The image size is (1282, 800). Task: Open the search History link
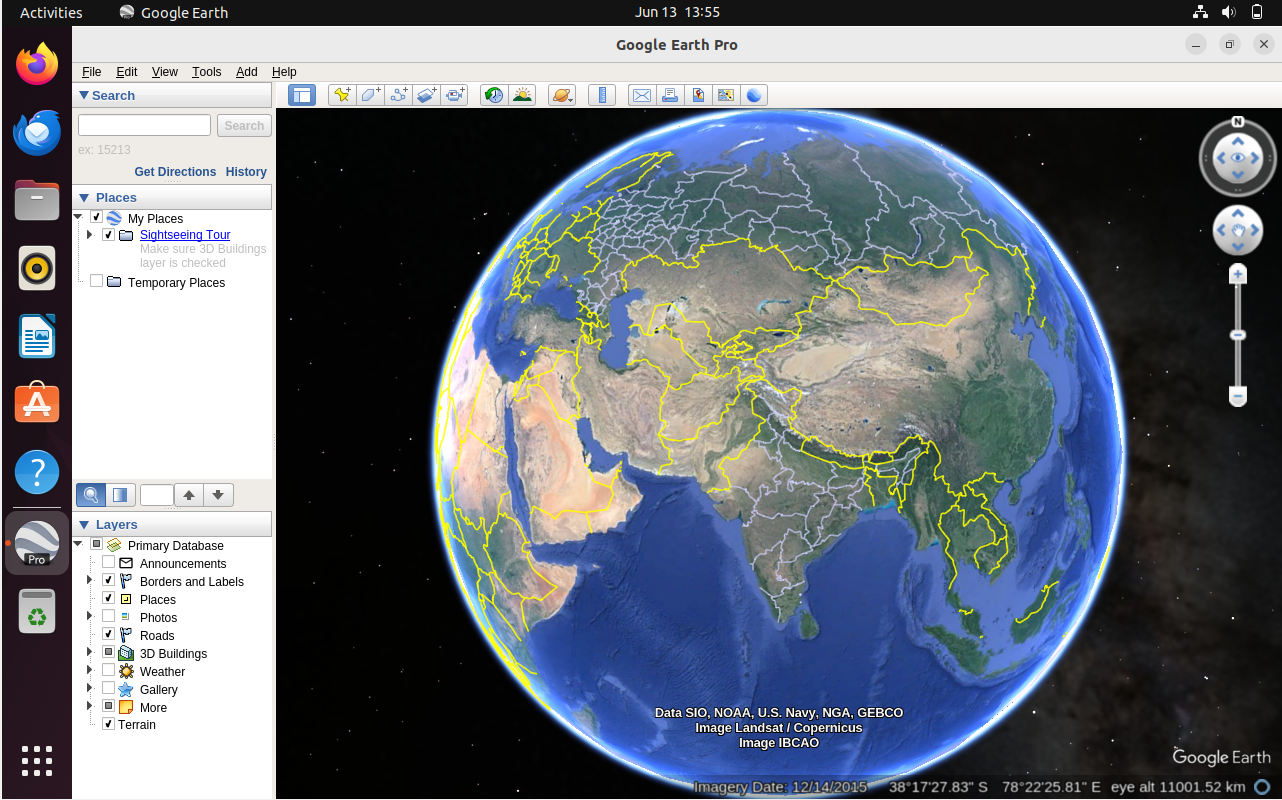246,172
